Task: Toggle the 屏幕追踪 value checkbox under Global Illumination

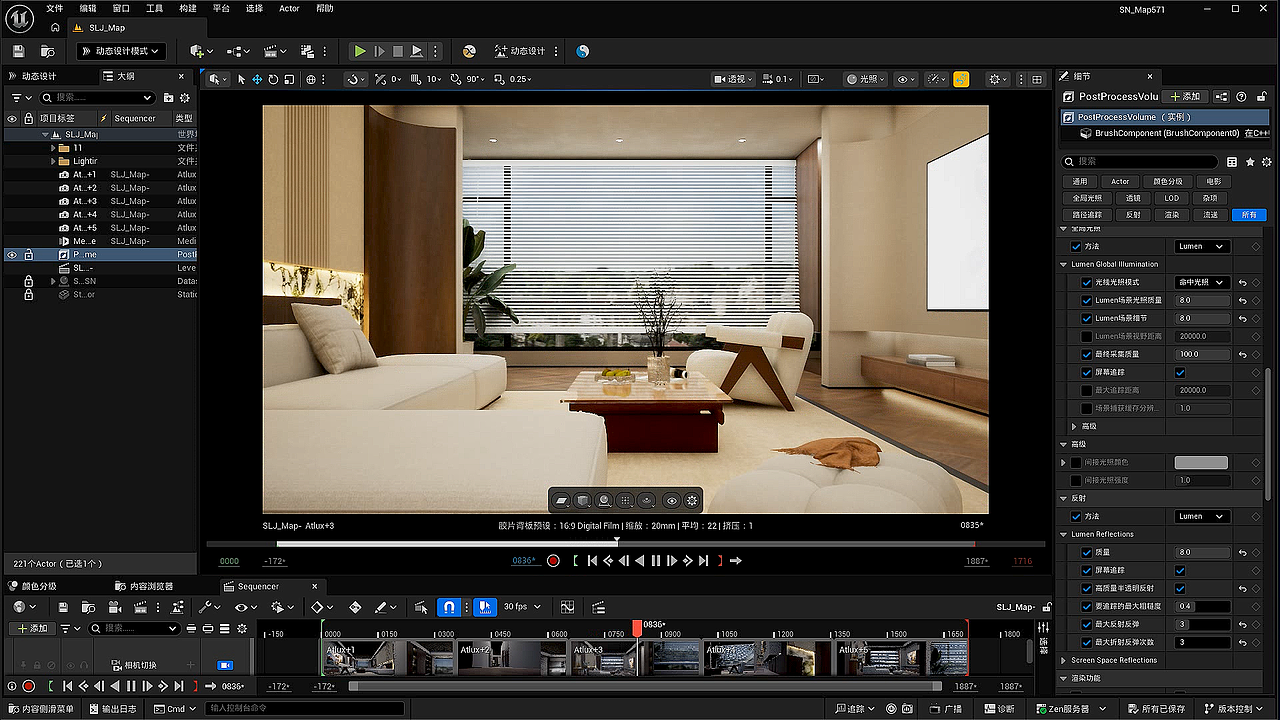Action: tap(1180, 372)
